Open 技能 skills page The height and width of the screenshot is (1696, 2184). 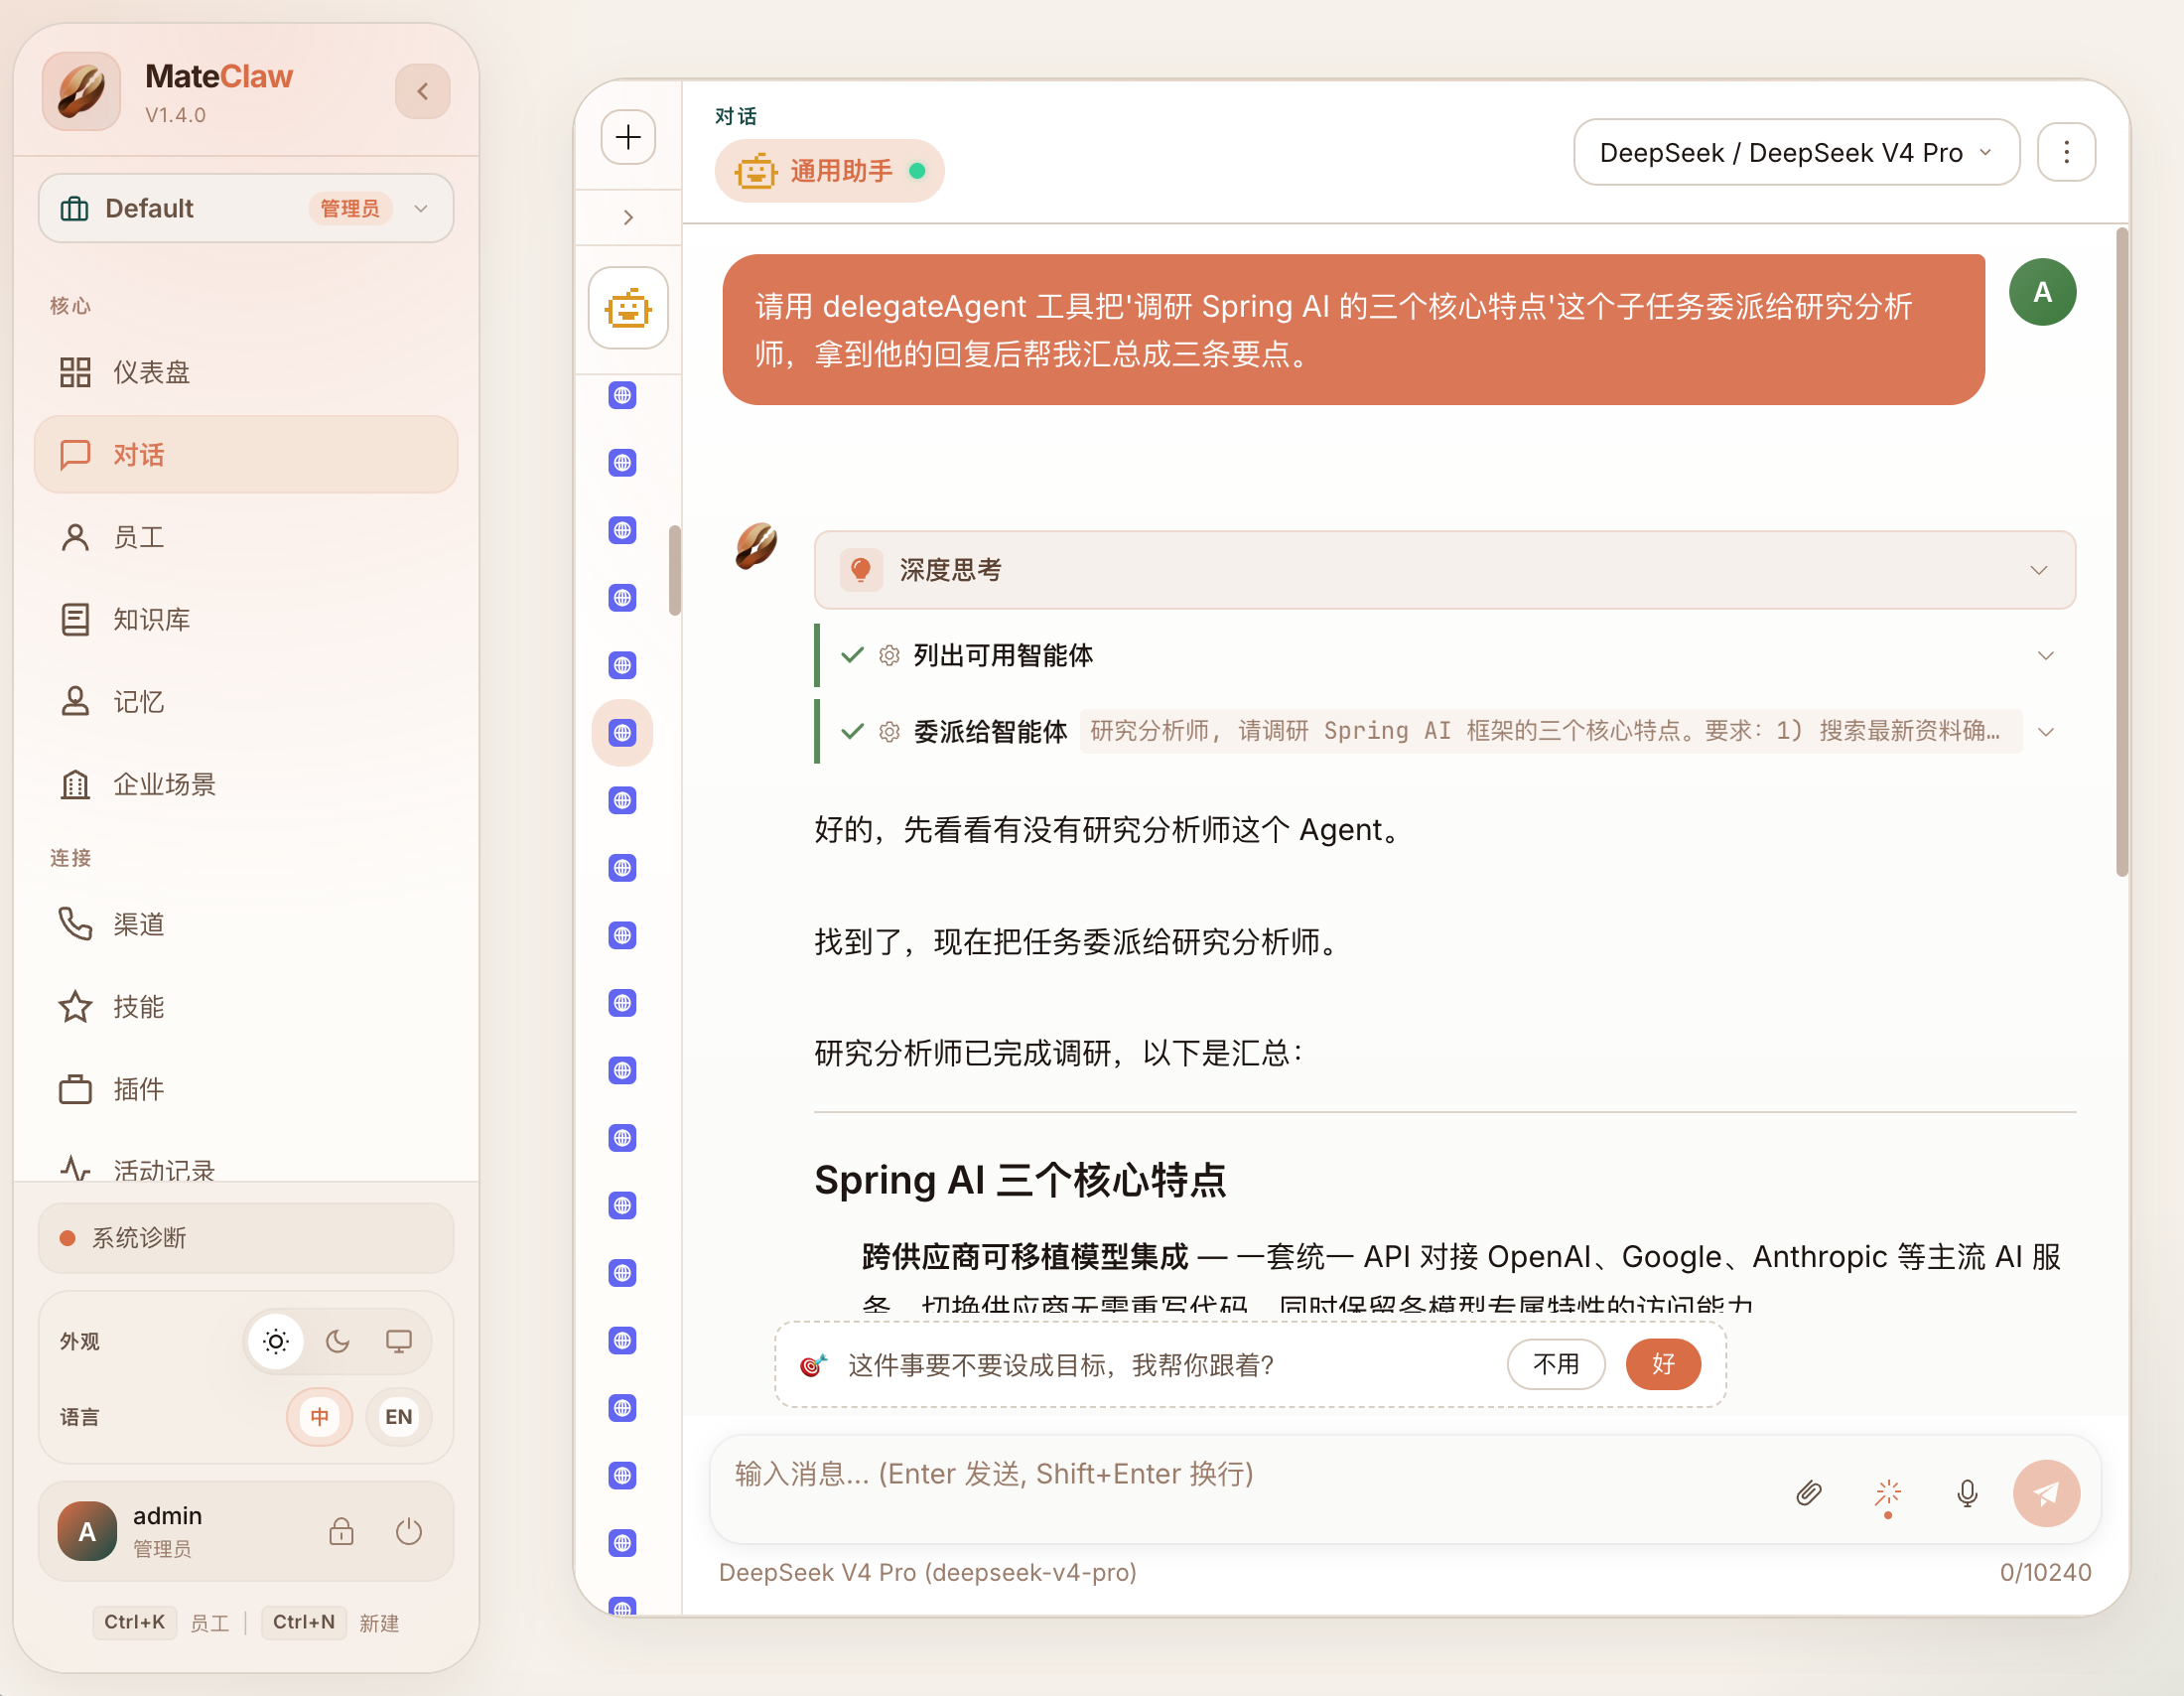246,1006
